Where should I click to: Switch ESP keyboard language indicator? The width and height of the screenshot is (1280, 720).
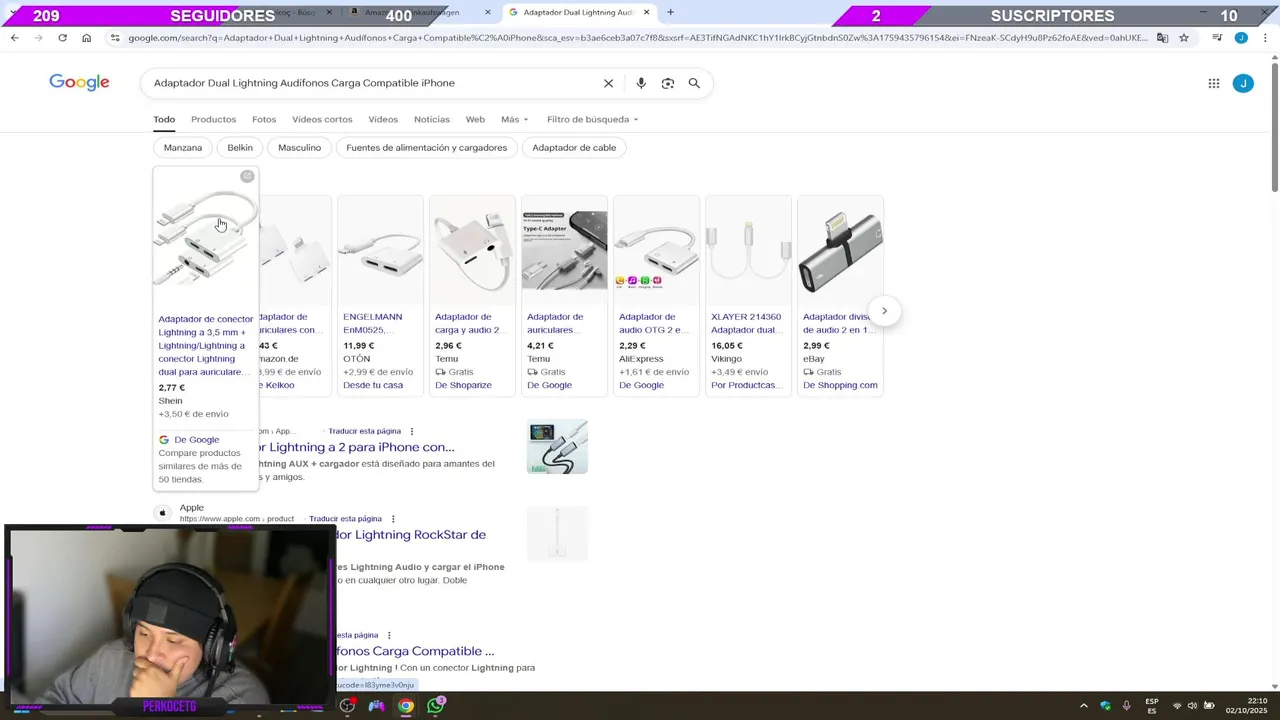pyautogui.click(x=1152, y=706)
